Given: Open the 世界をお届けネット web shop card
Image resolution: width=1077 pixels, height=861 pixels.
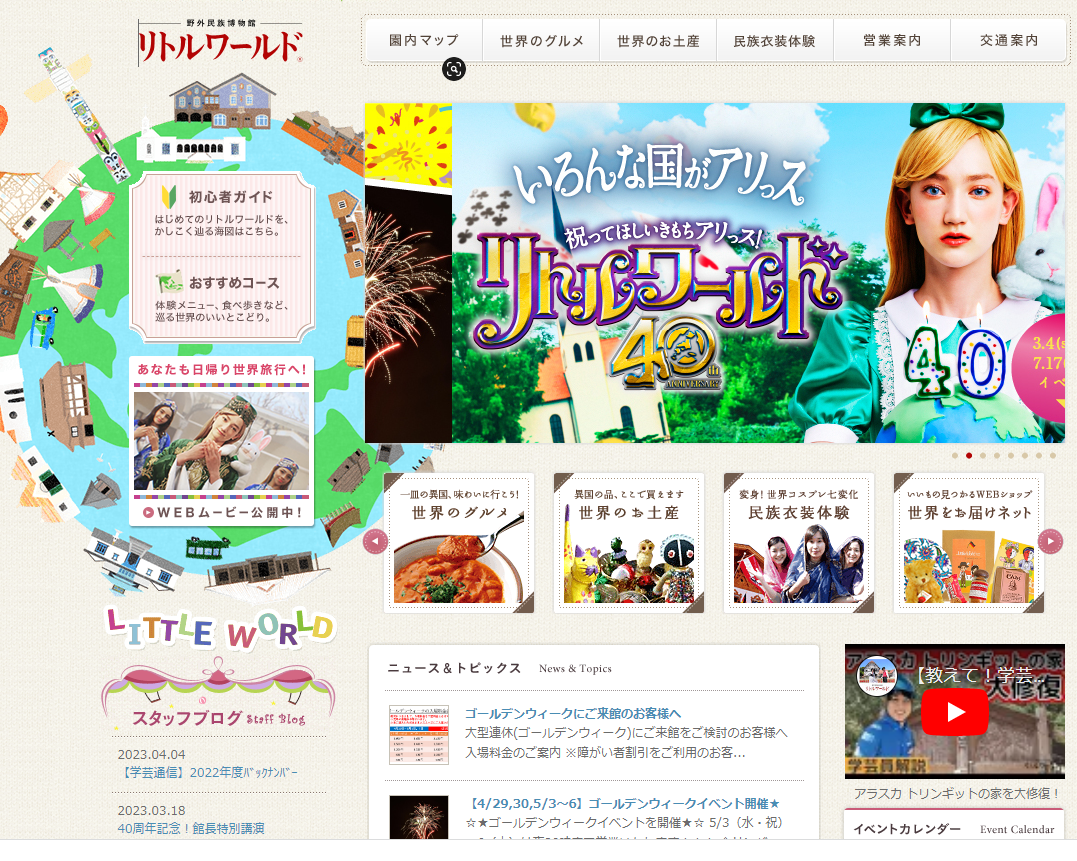Looking at the screenshot, I should (x=968, y=542).
